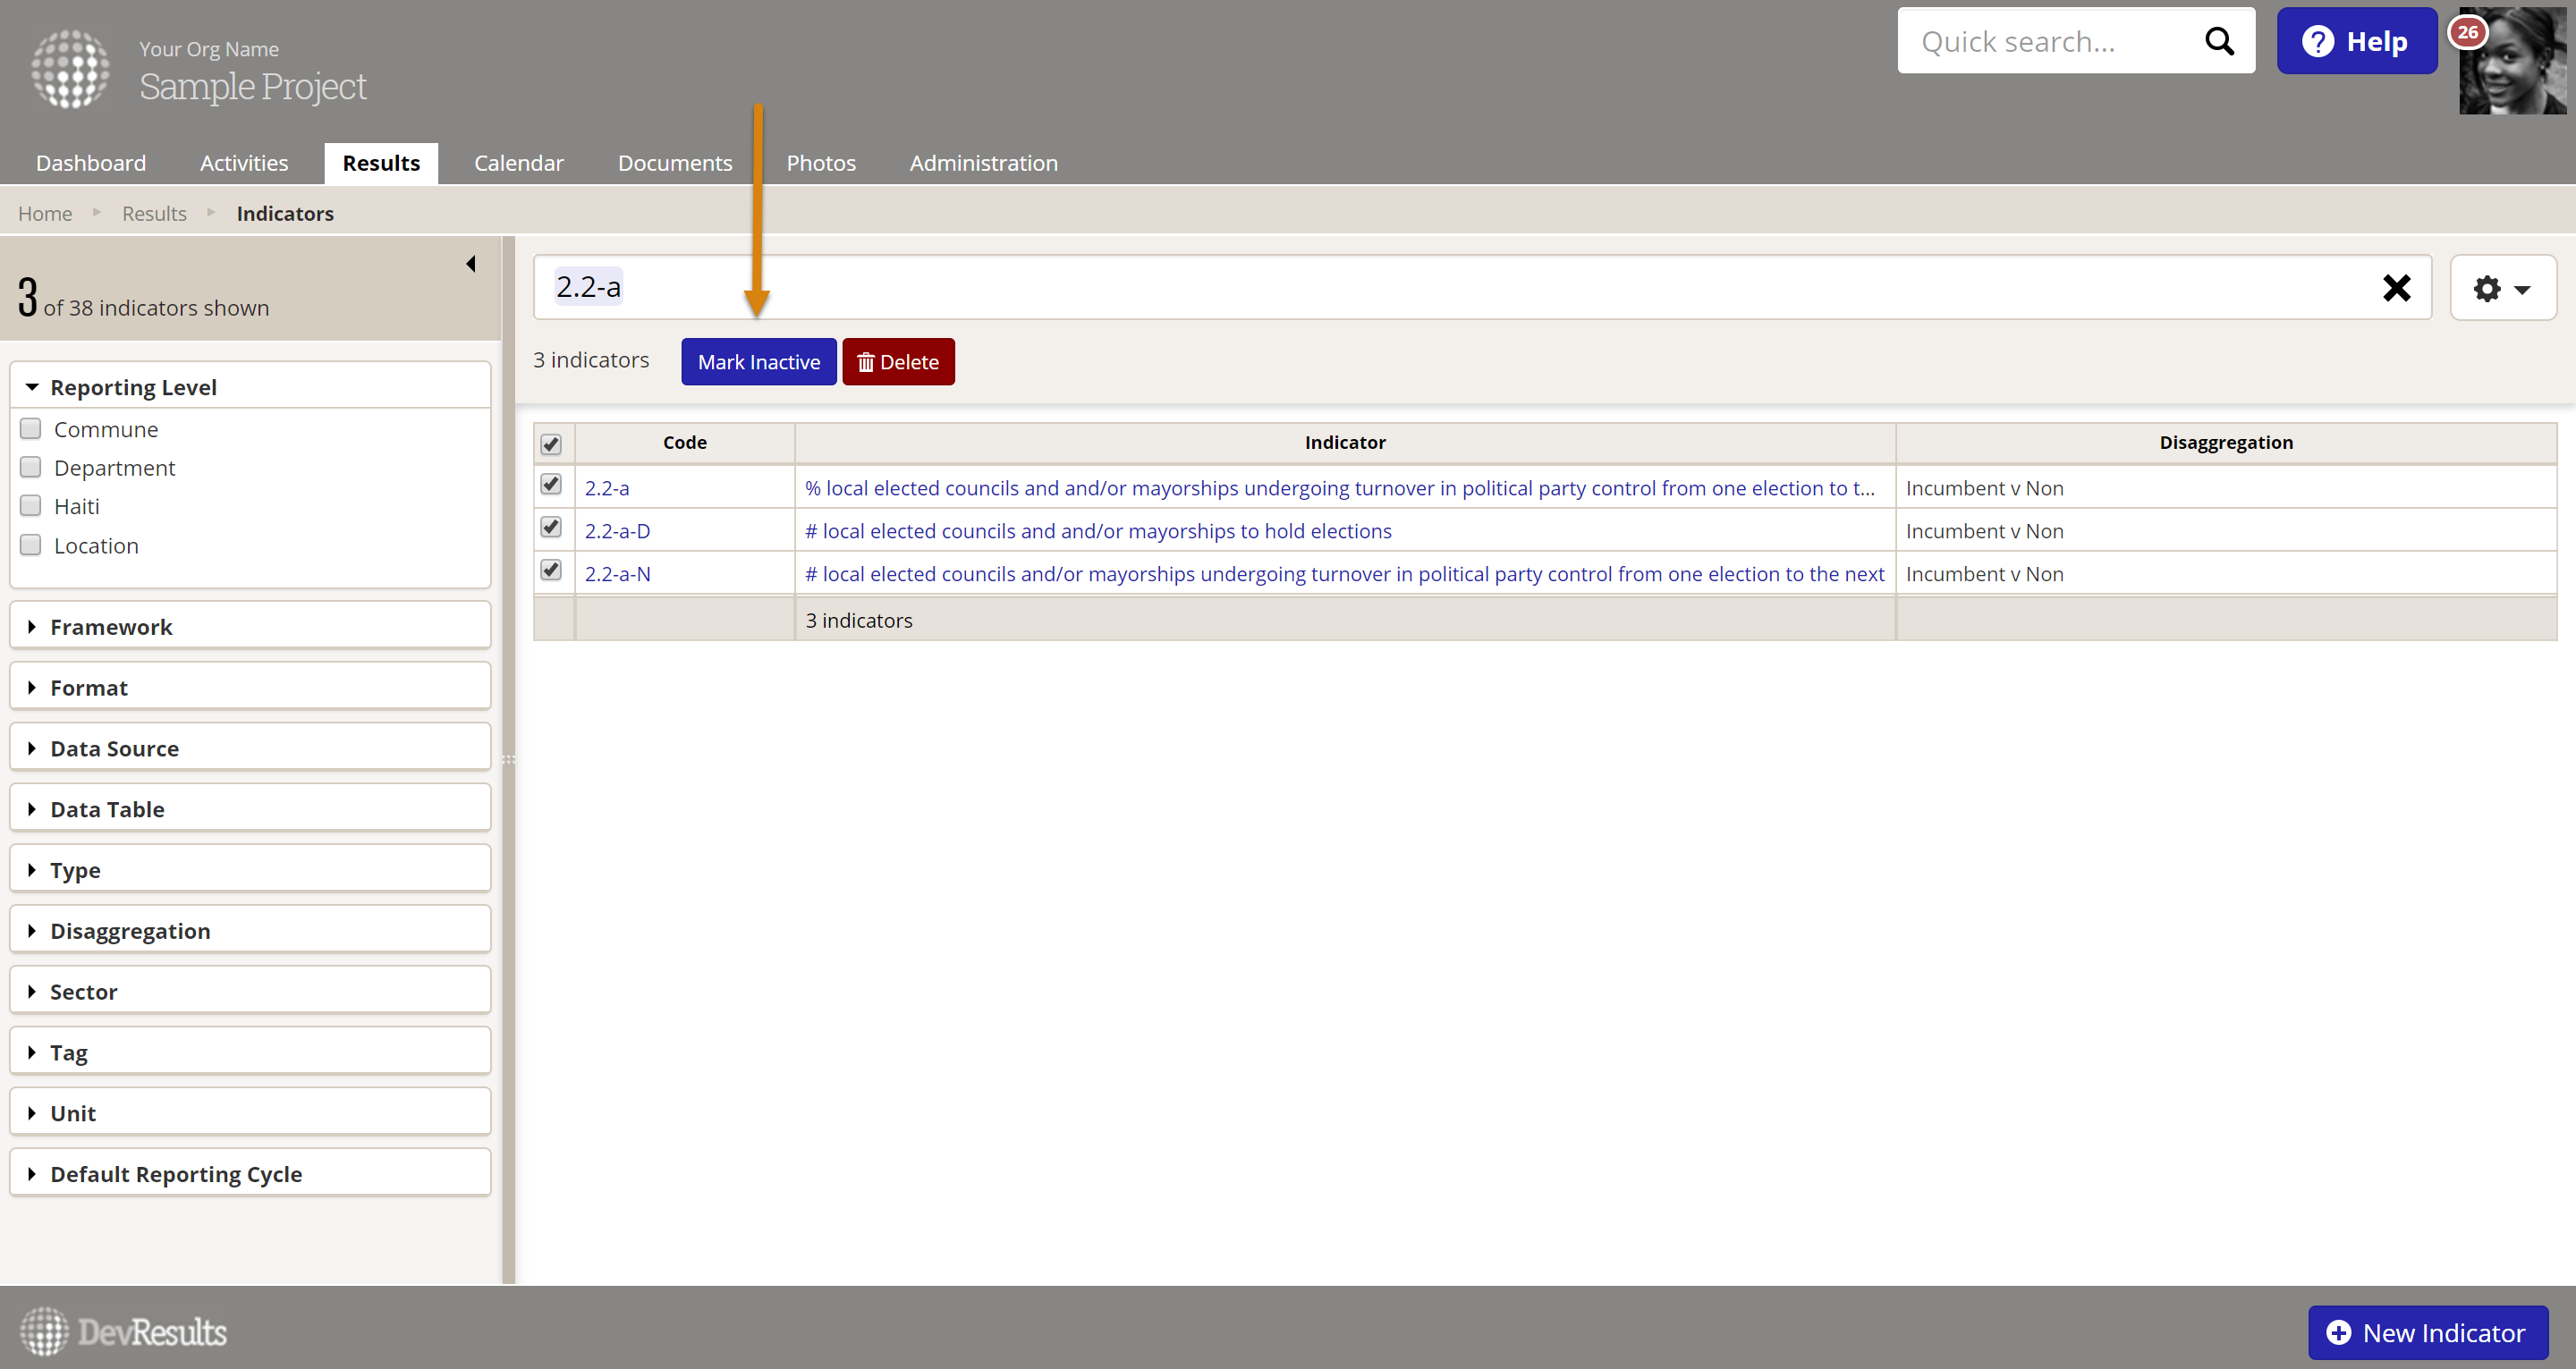Viewport: 2576px width, 1369px height.
Task: Collapse the Reporting Level filter section
Action: [133, 387]
